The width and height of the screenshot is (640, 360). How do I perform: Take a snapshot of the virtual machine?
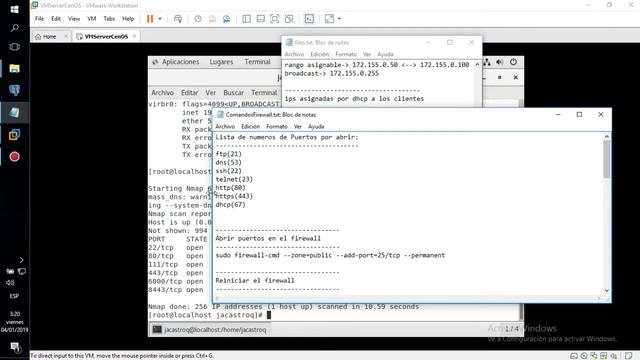point(198,19)
